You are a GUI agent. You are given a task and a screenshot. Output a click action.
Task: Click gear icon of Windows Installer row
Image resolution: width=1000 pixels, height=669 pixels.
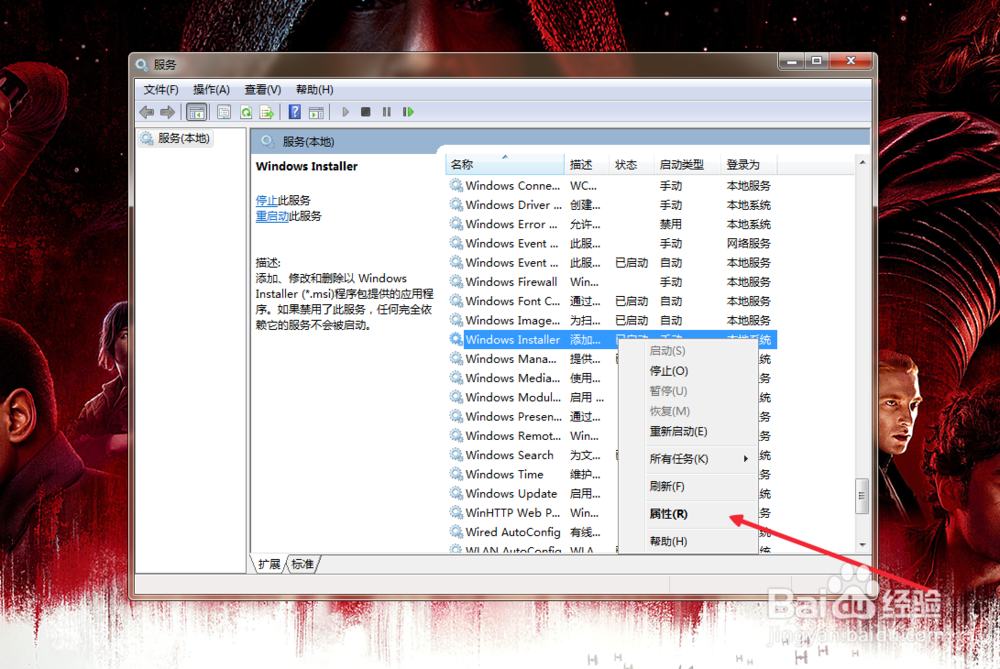click(456, 339)
